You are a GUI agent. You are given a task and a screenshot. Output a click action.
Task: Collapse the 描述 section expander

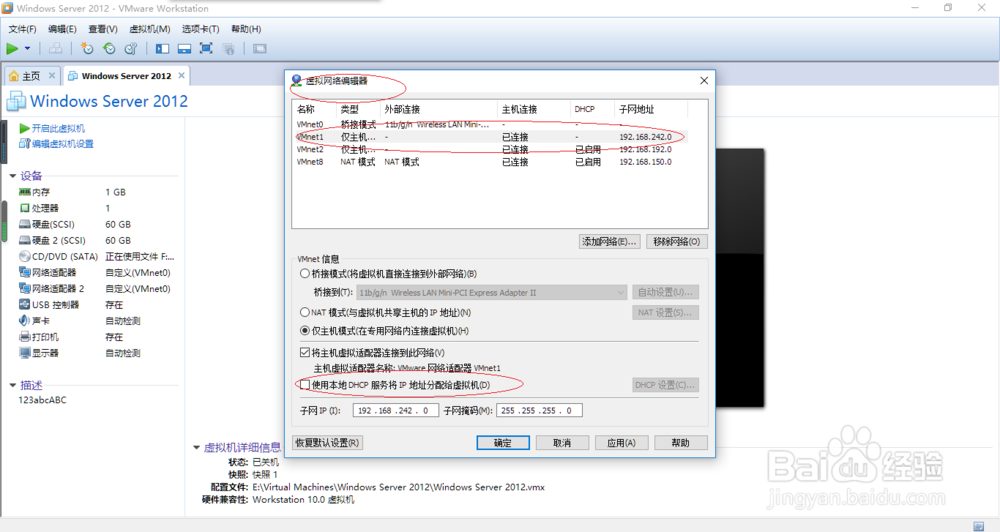(13, 385)
